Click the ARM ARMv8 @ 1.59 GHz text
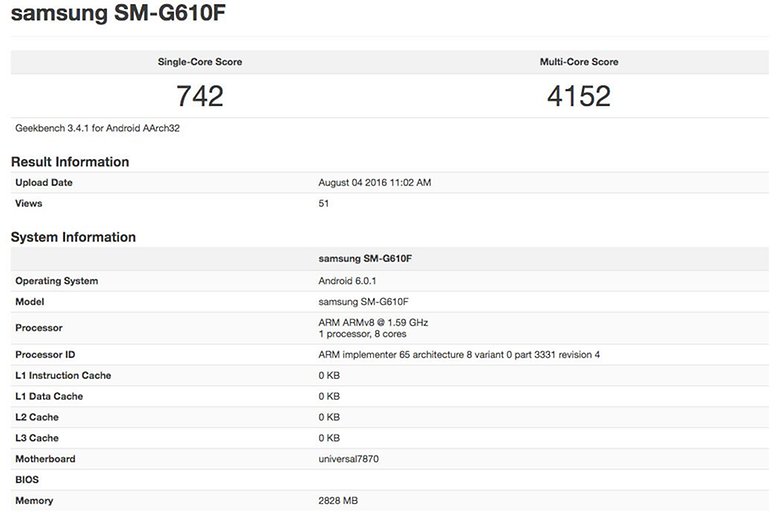This screenshot has width=782, height=517. 373,323
